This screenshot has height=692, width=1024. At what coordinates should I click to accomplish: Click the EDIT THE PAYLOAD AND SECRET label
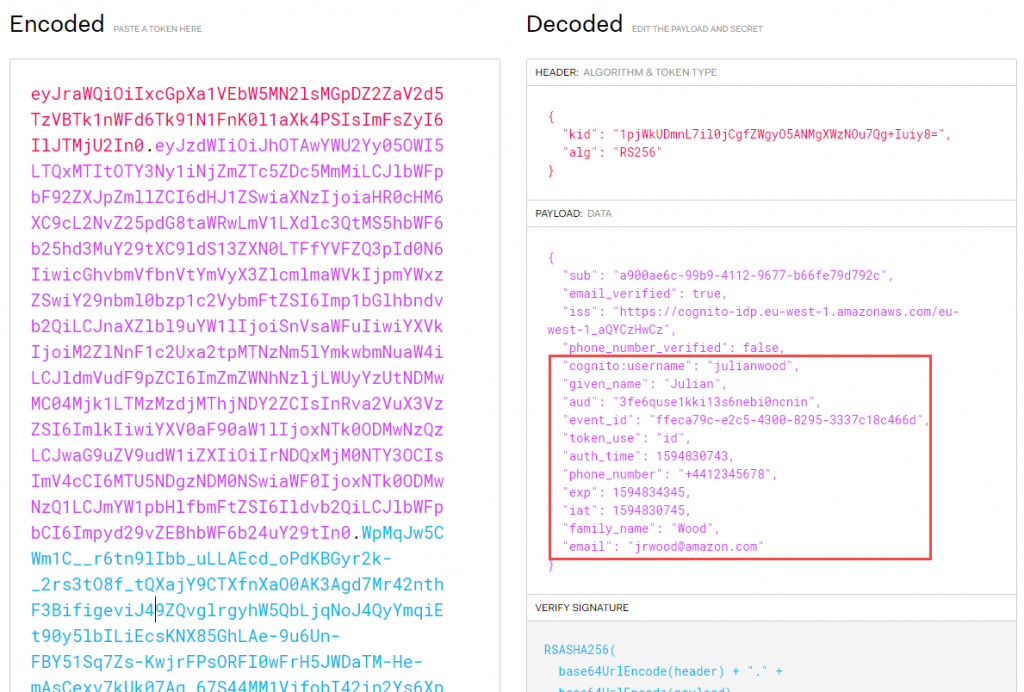click(x=697, y=29)
